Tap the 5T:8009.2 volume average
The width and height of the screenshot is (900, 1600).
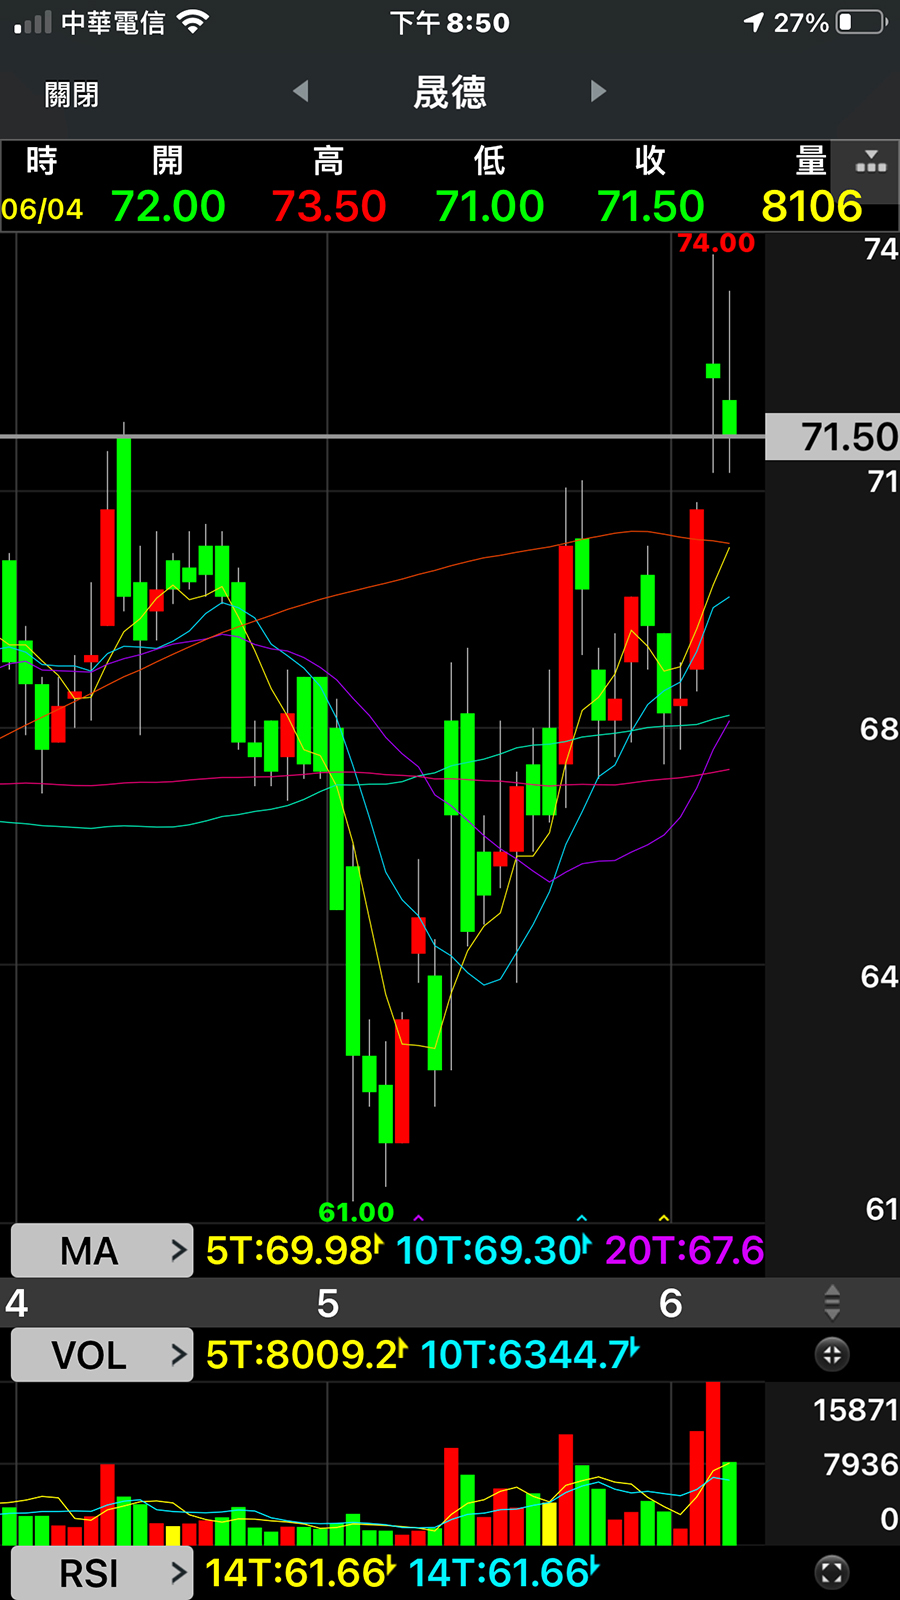click(x=306, y=1355)
